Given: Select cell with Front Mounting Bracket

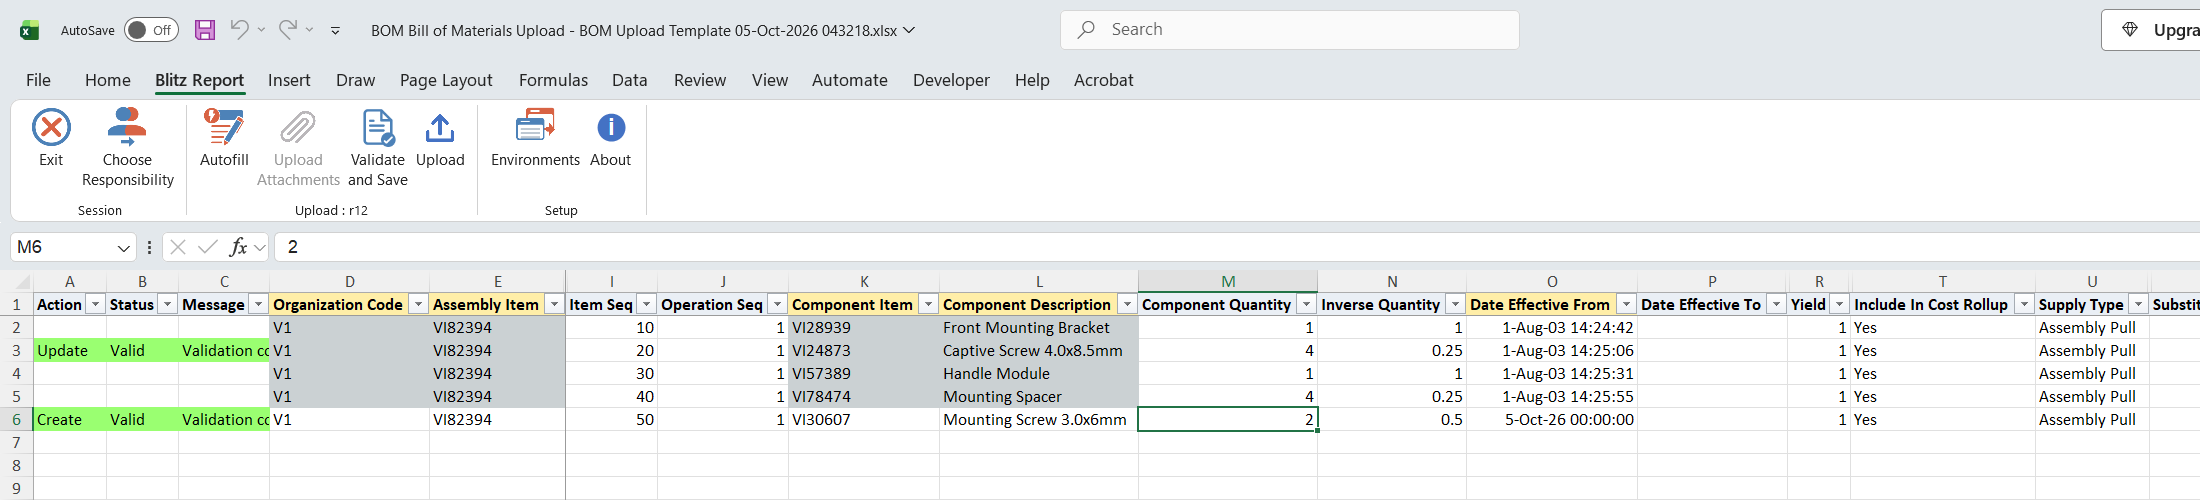Looking at the screenshot, I should tap(1039, 328).
